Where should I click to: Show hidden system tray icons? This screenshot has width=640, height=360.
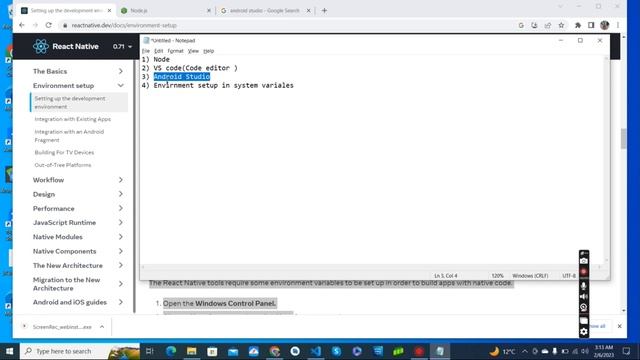(x=524, y=351)
